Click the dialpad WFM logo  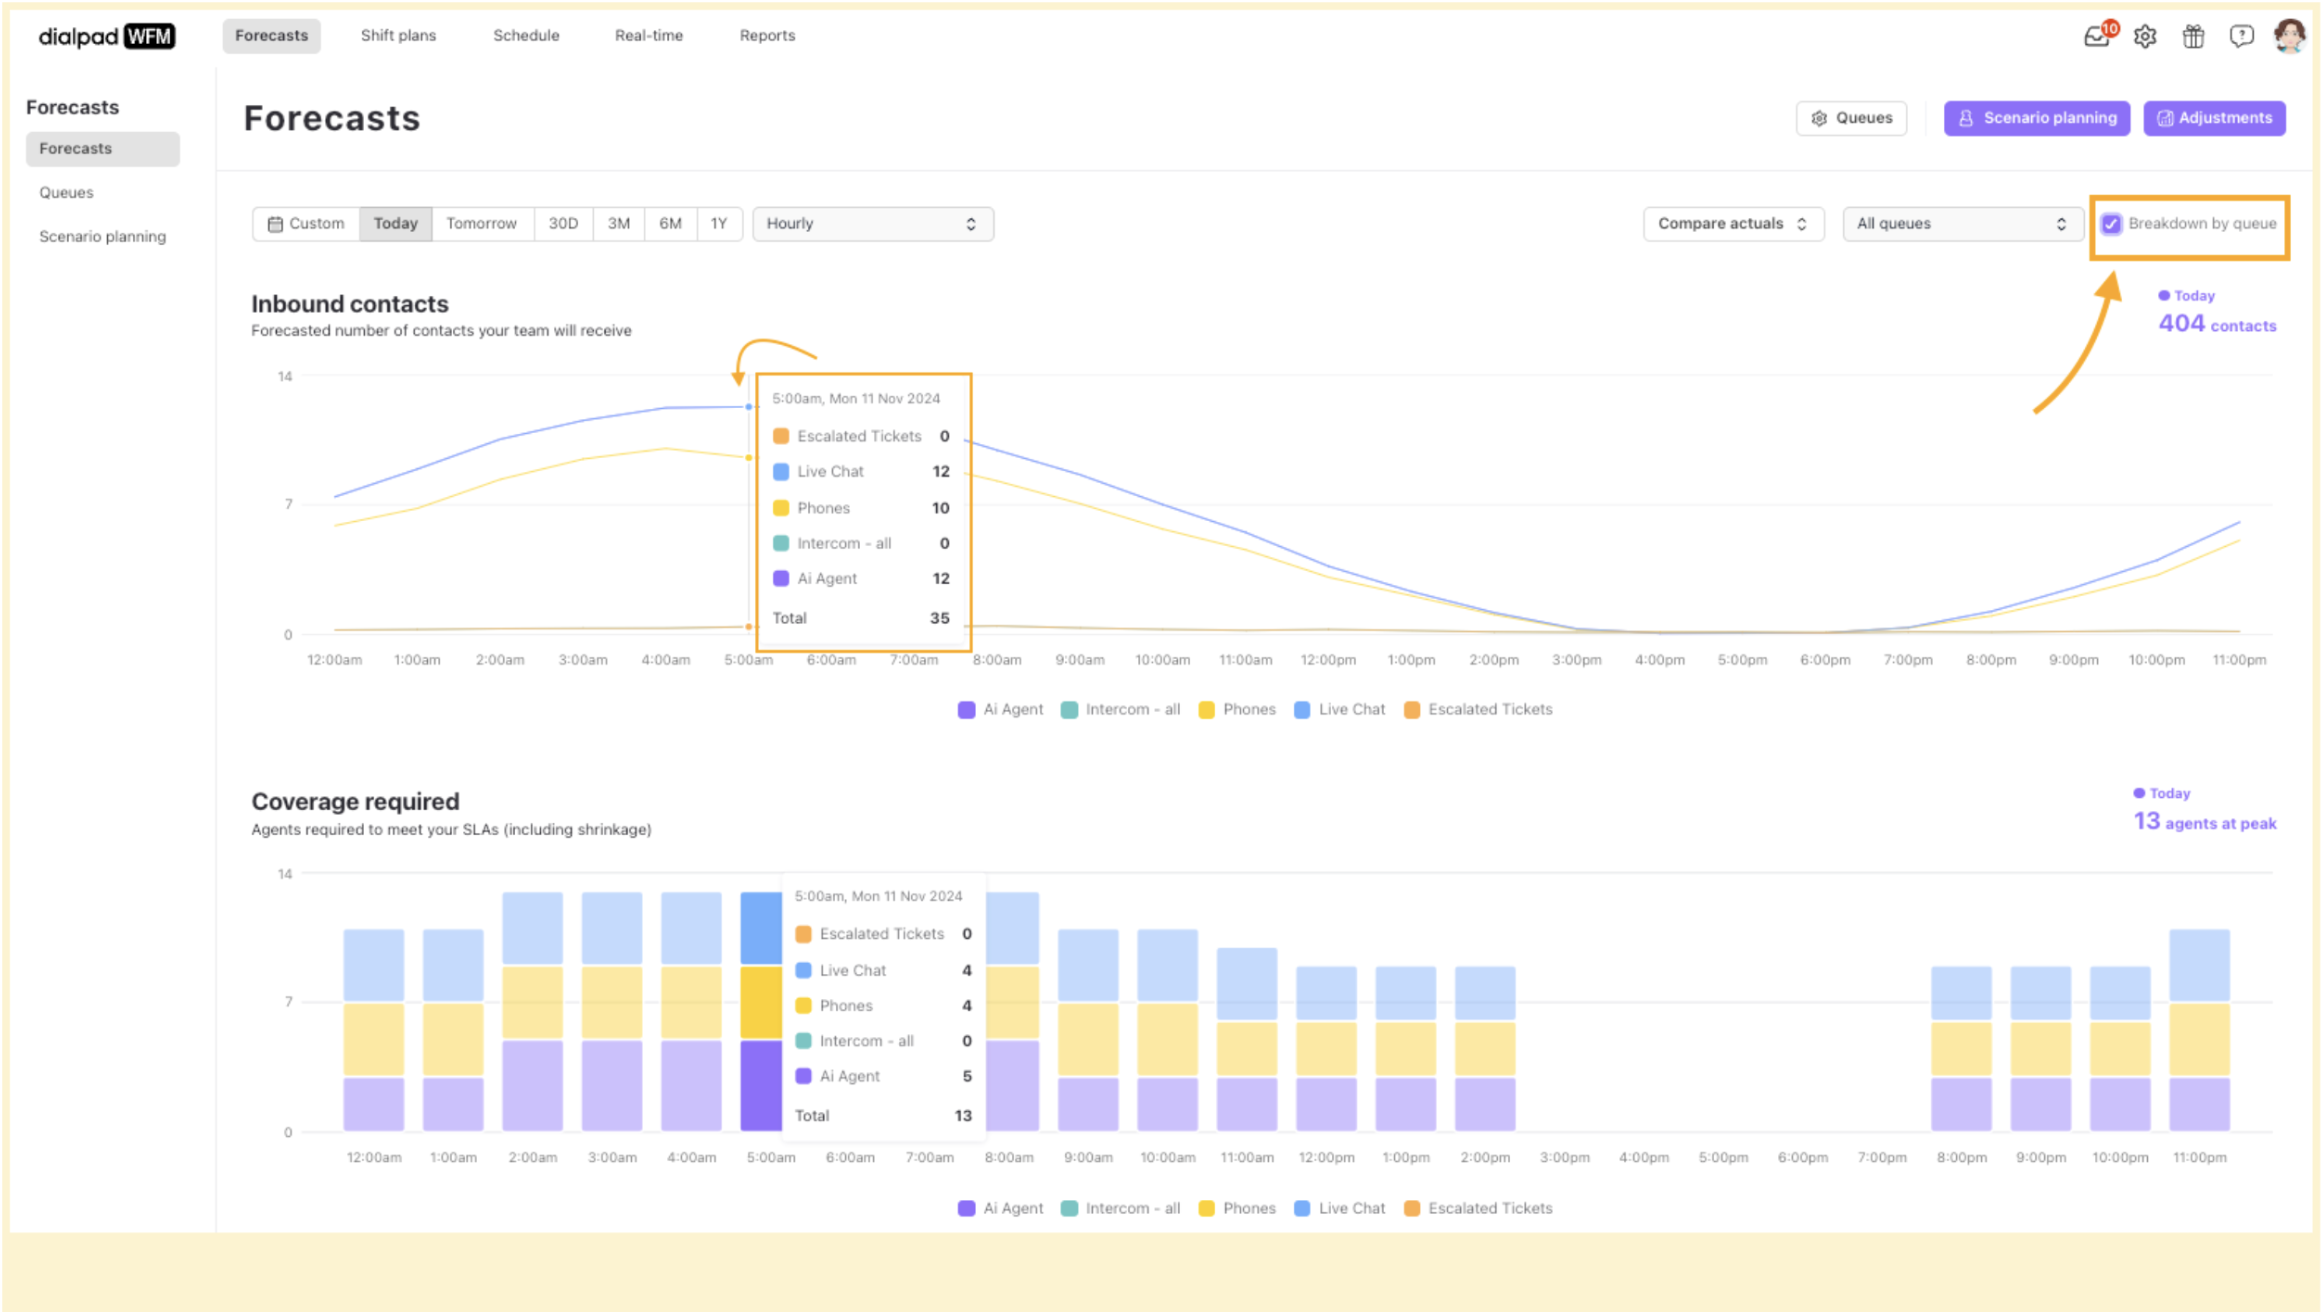pos(106,35)
